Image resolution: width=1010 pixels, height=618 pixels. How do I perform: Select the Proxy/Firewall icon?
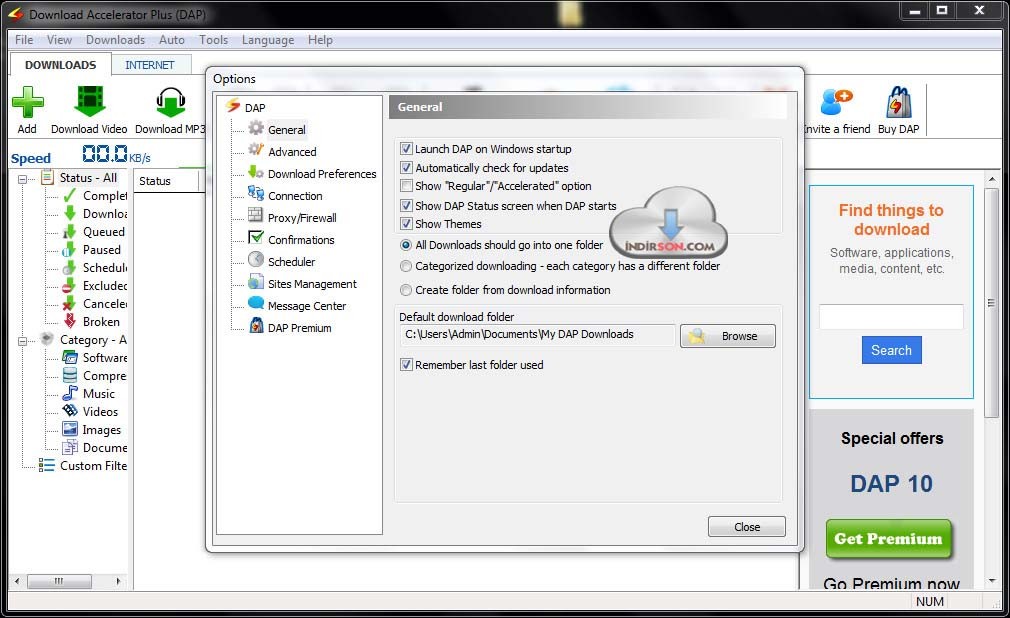pyautogui.click(x=256, y=215)
